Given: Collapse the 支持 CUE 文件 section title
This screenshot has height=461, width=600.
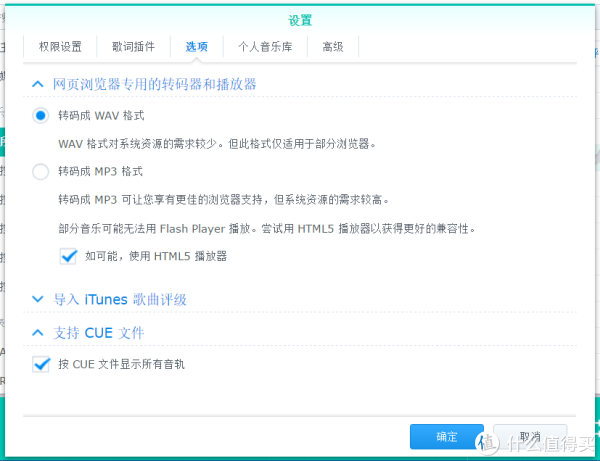Looking at the screenshot, I should coord(99,332).
